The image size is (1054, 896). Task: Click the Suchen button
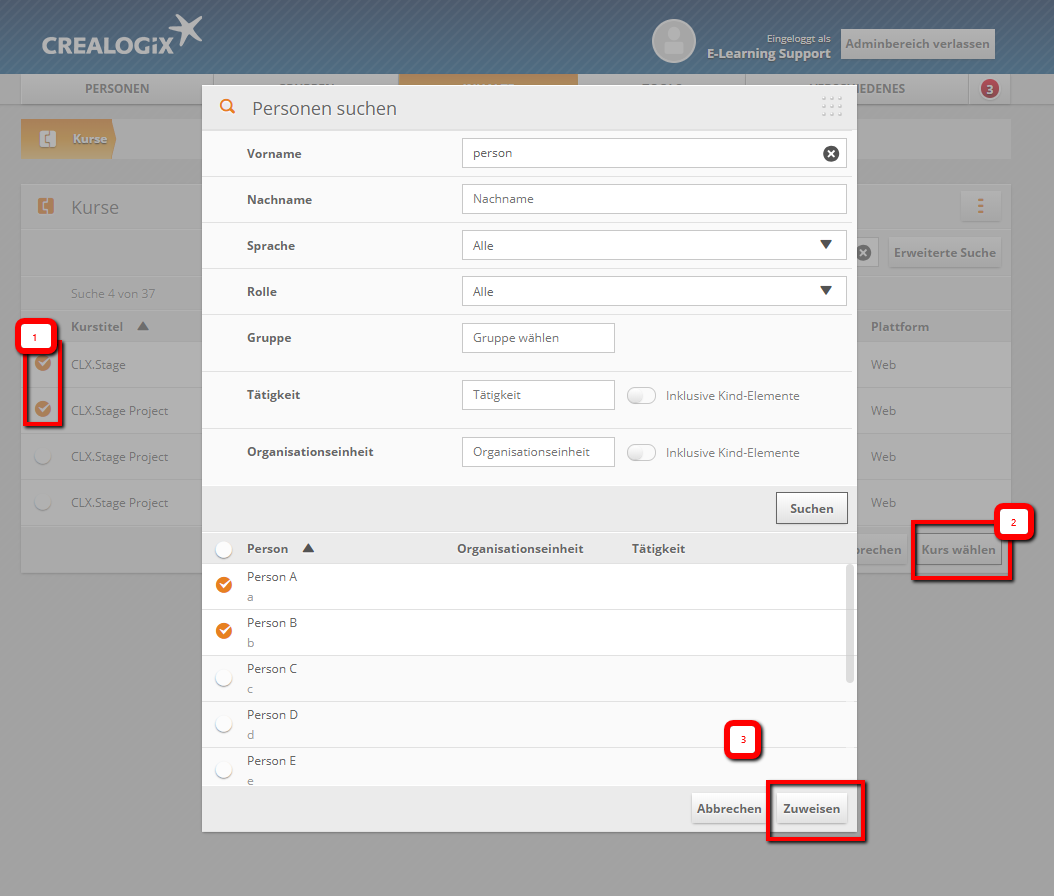[811, 508]
